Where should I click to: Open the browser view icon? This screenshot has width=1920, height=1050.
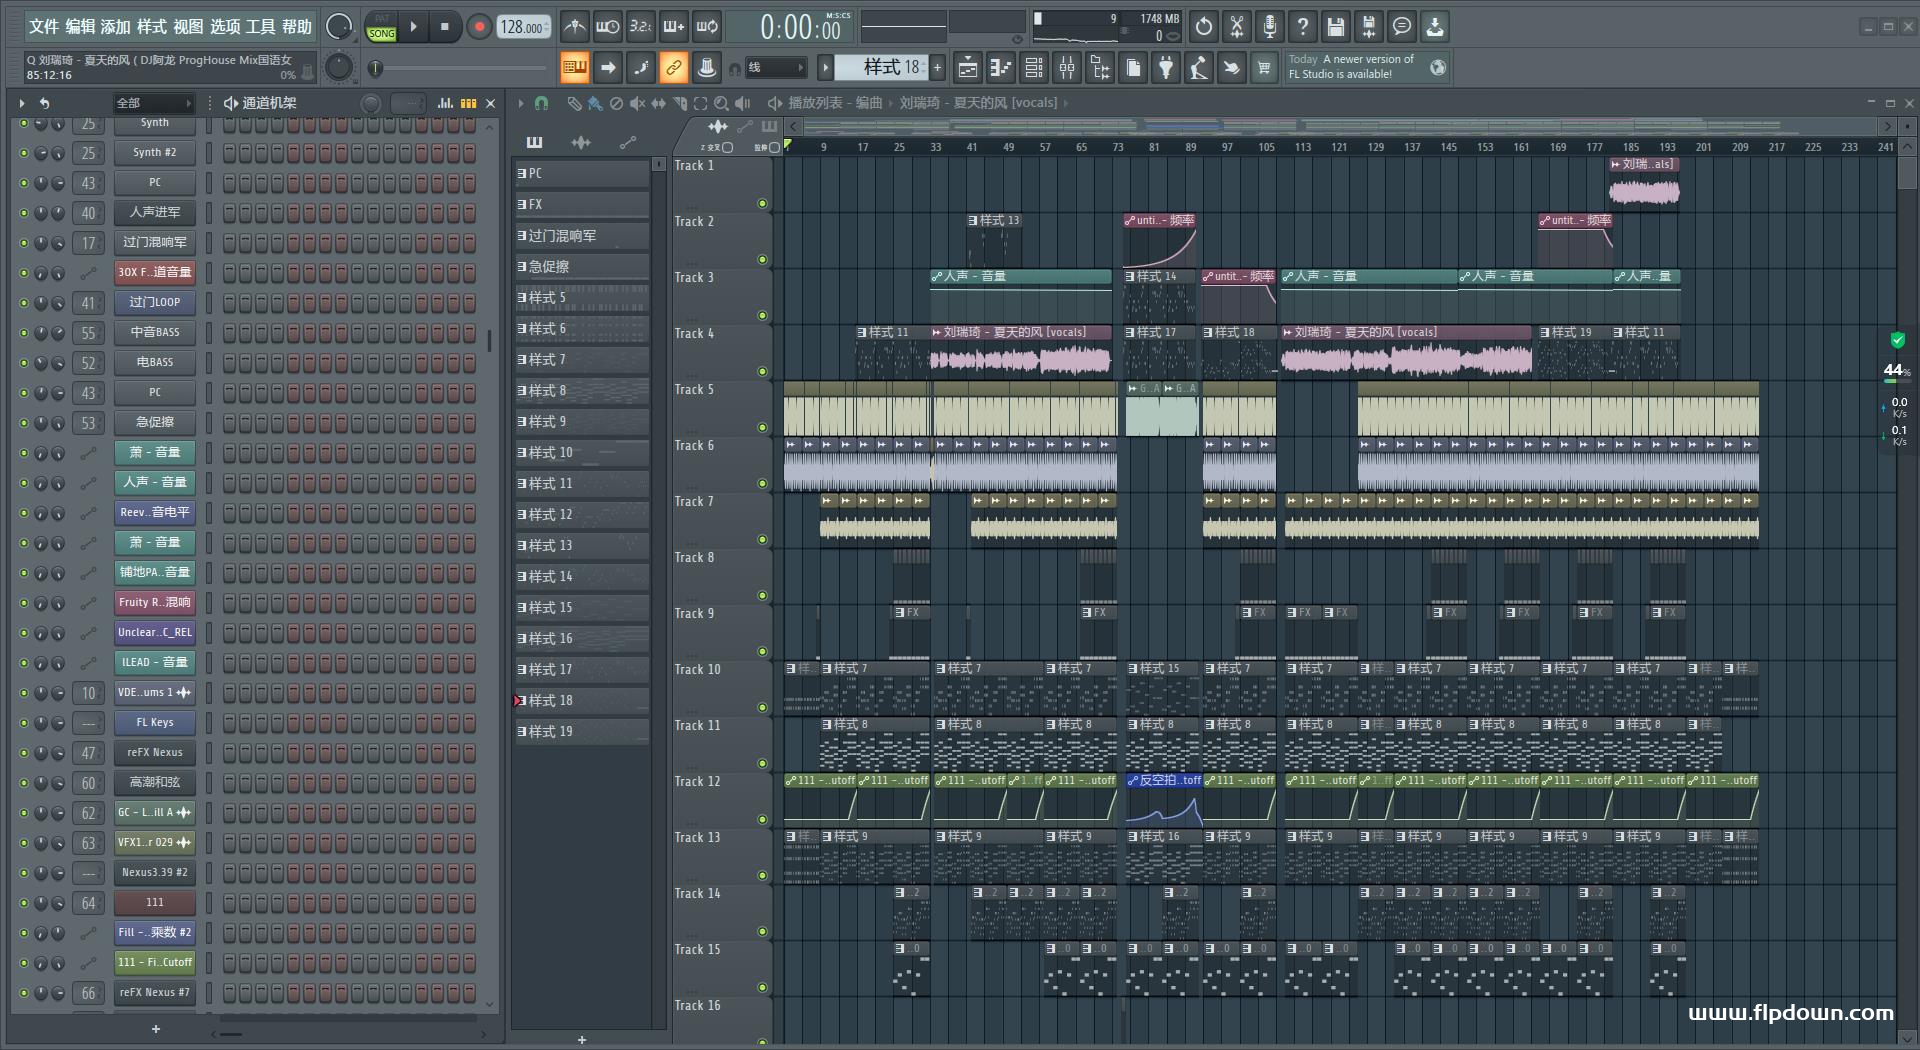point(1100,68)
